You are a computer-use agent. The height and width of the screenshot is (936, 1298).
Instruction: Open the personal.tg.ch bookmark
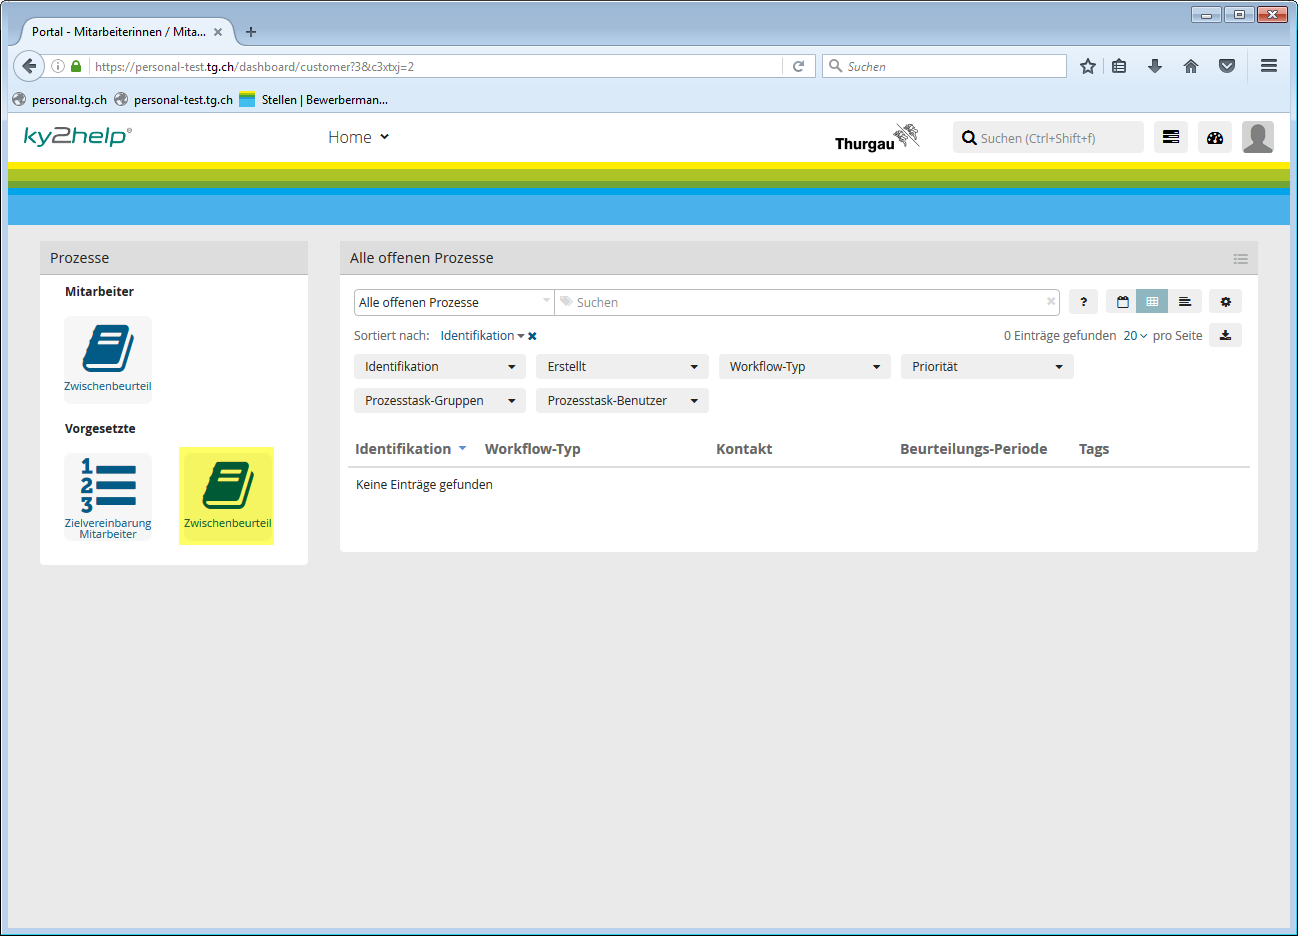coord(60,100)
